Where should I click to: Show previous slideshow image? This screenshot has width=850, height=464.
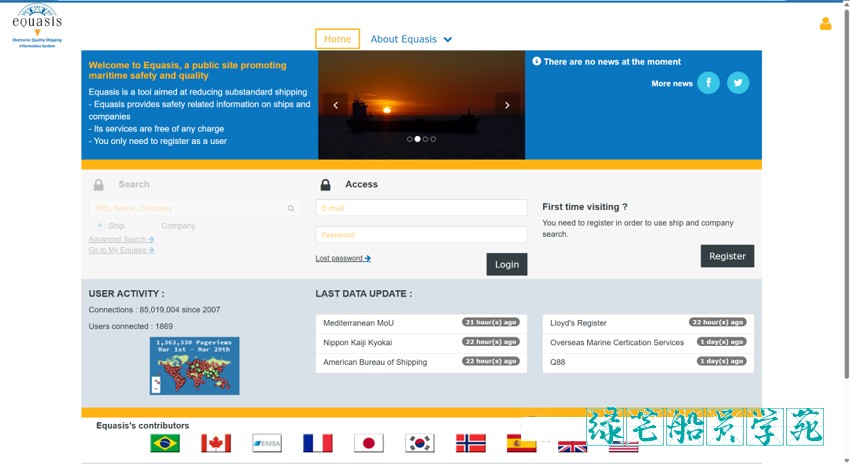click(336, 105)
